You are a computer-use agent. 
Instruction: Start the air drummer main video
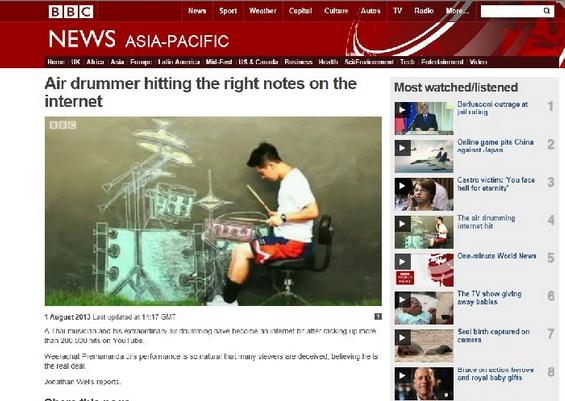coord(213,211)
